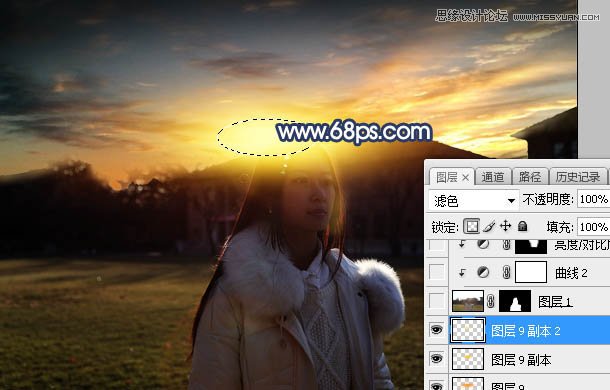
Task: Switch to the 路径 tab
Action: 530,177
